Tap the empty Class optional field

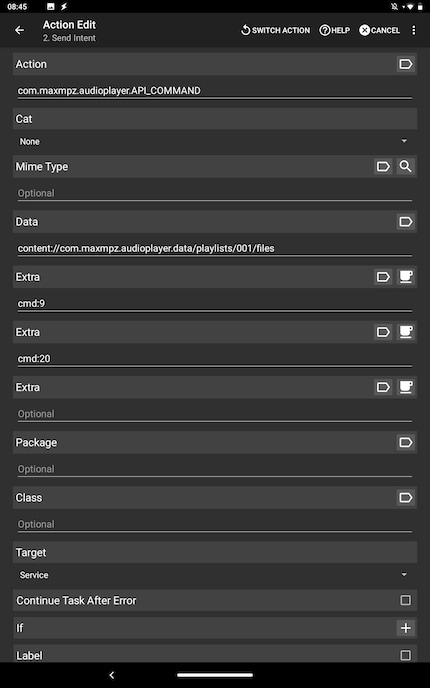215,524
